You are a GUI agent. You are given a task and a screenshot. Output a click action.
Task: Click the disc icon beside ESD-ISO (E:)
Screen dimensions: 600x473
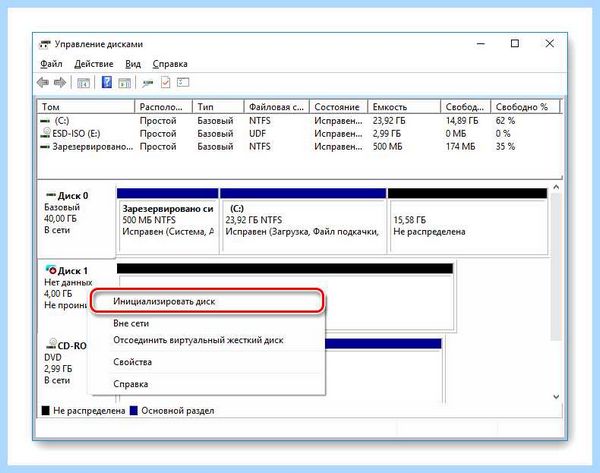[46, 133]
